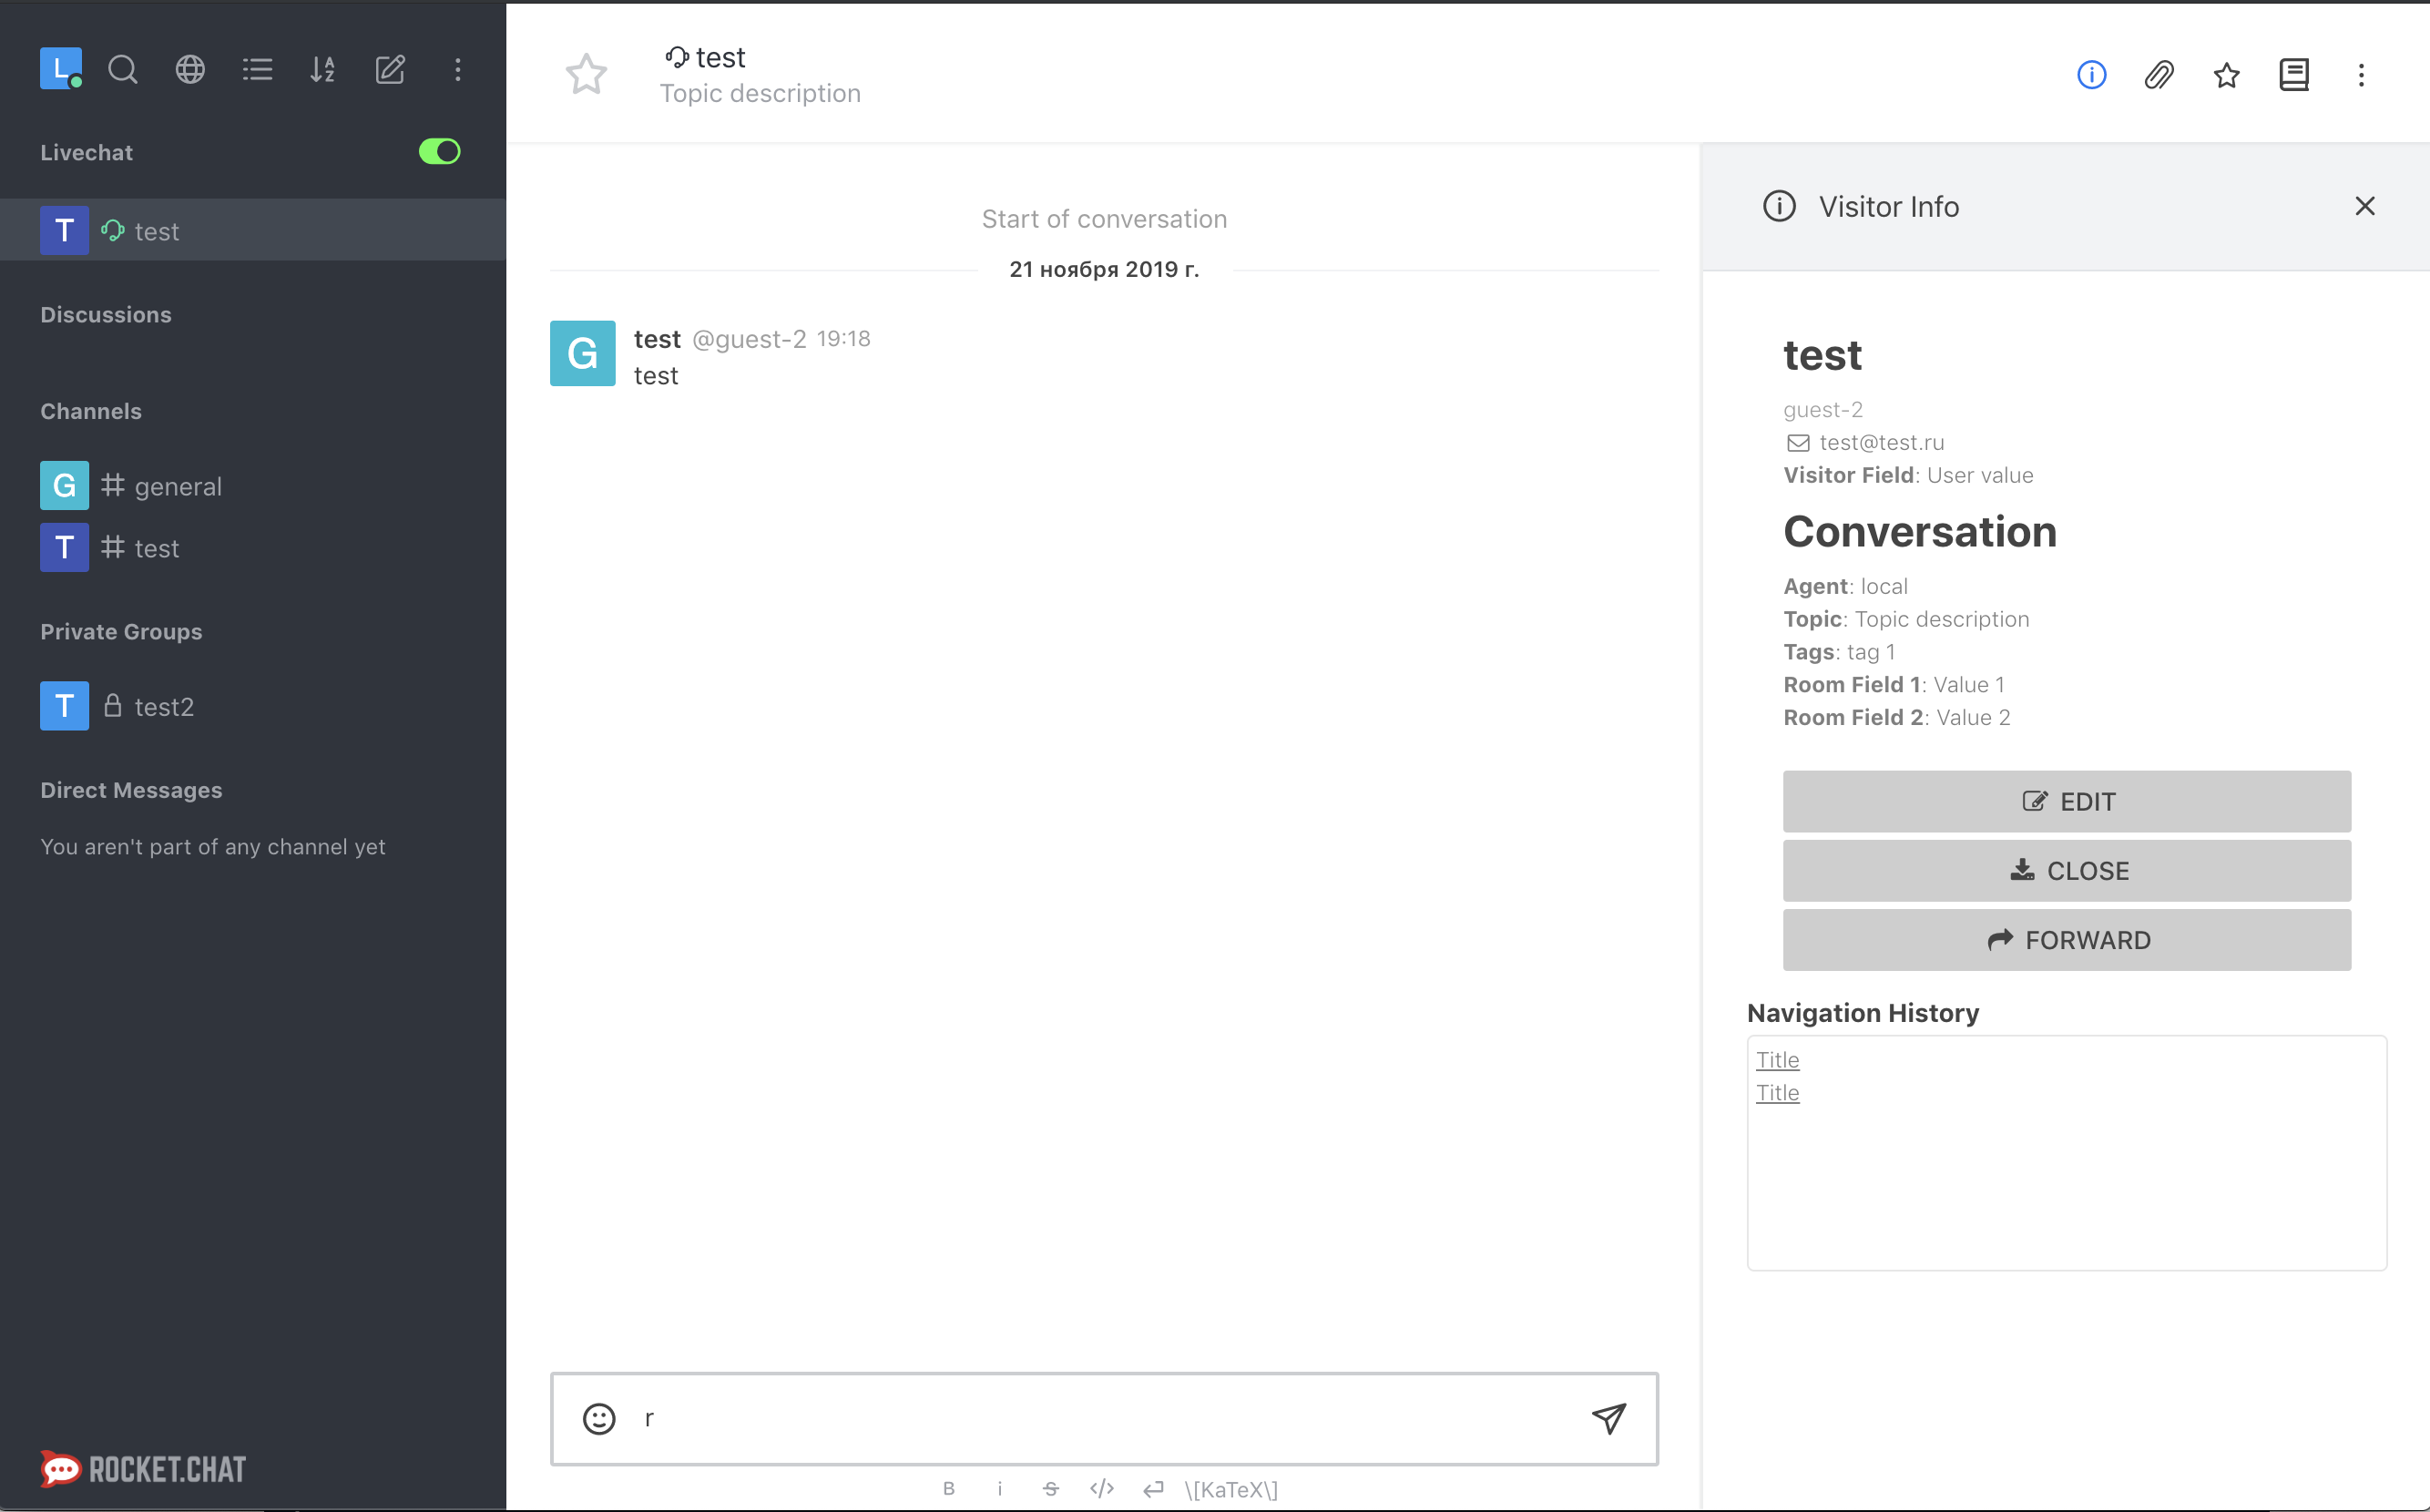This screenshot has width=2430, height=1512.
Task: Open the attachments paperclip icon
Action: [x=2159, y=75]
